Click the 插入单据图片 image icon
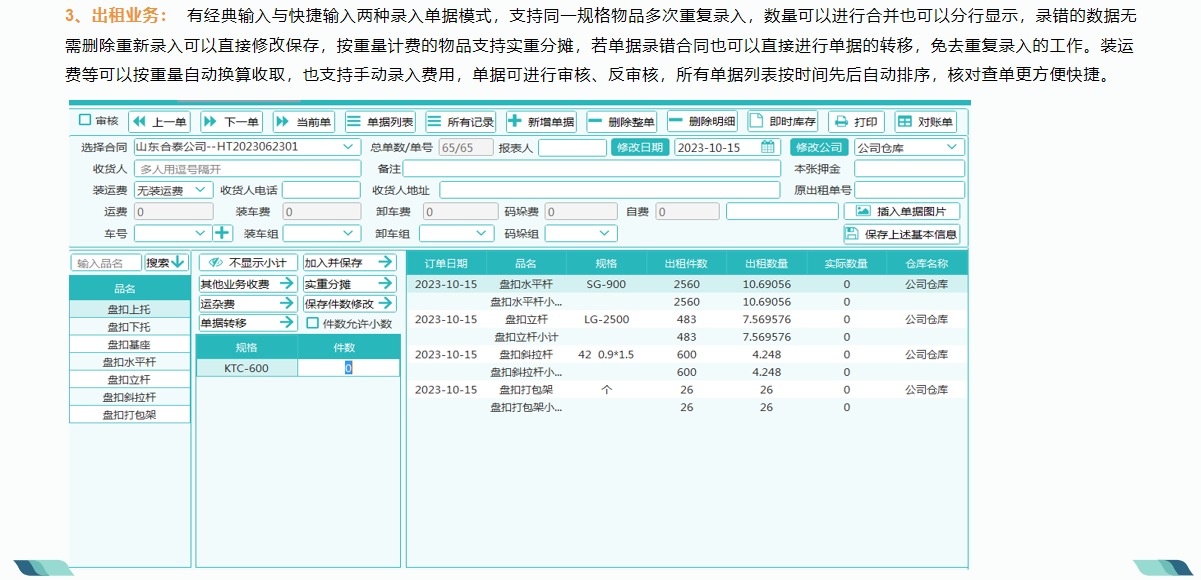1201x580 pixels. point(865,210)
